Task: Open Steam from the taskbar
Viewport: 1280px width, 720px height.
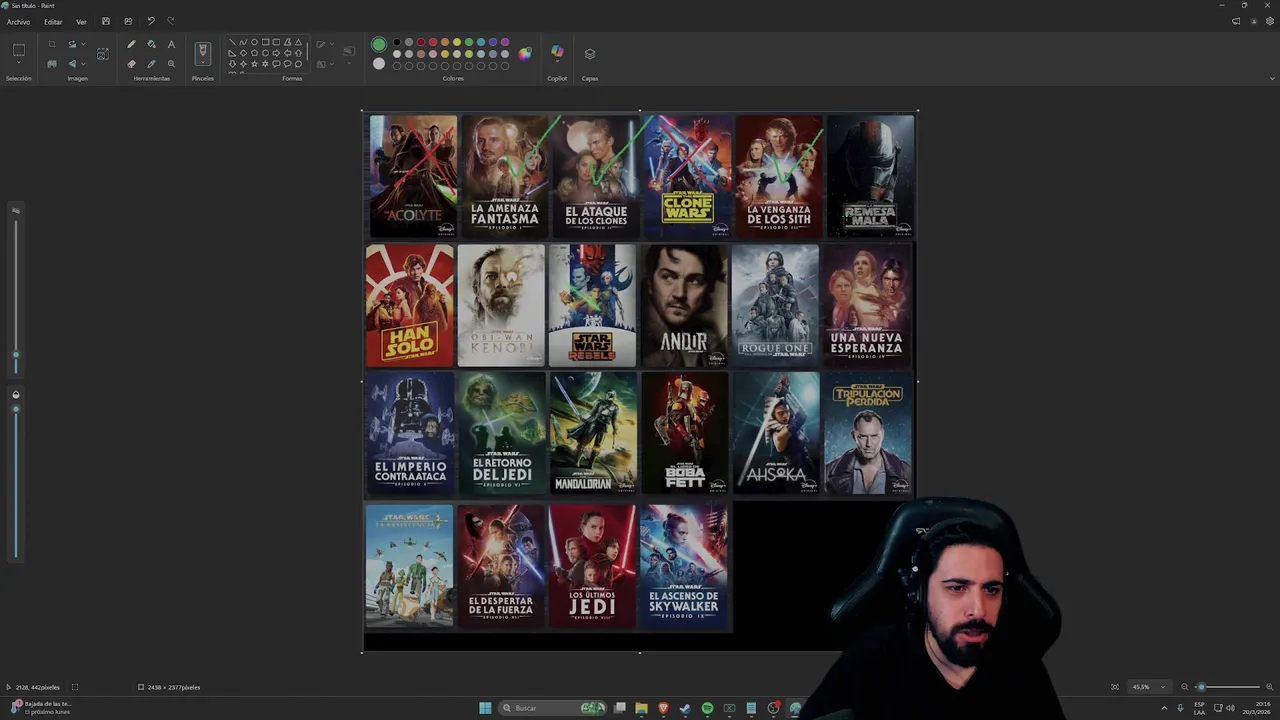Action: coord(685,708)
